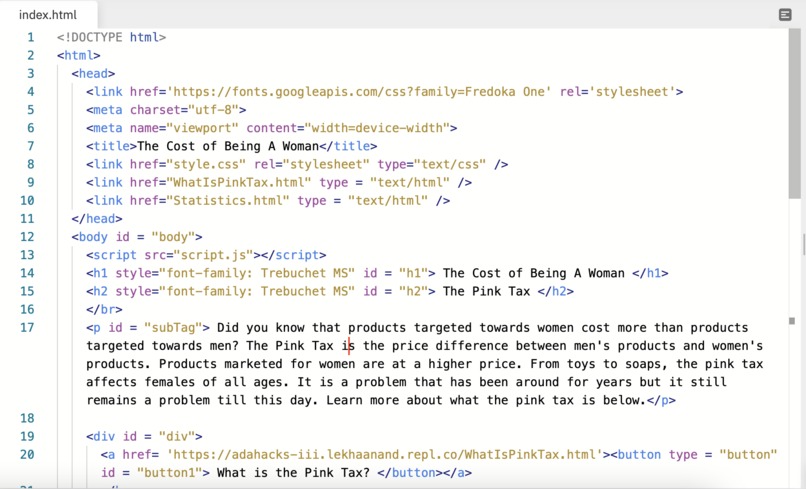Click the "subTag" id value
This screenshot has width=806, height=489.
pyautogui.click(x=173, y=328)
